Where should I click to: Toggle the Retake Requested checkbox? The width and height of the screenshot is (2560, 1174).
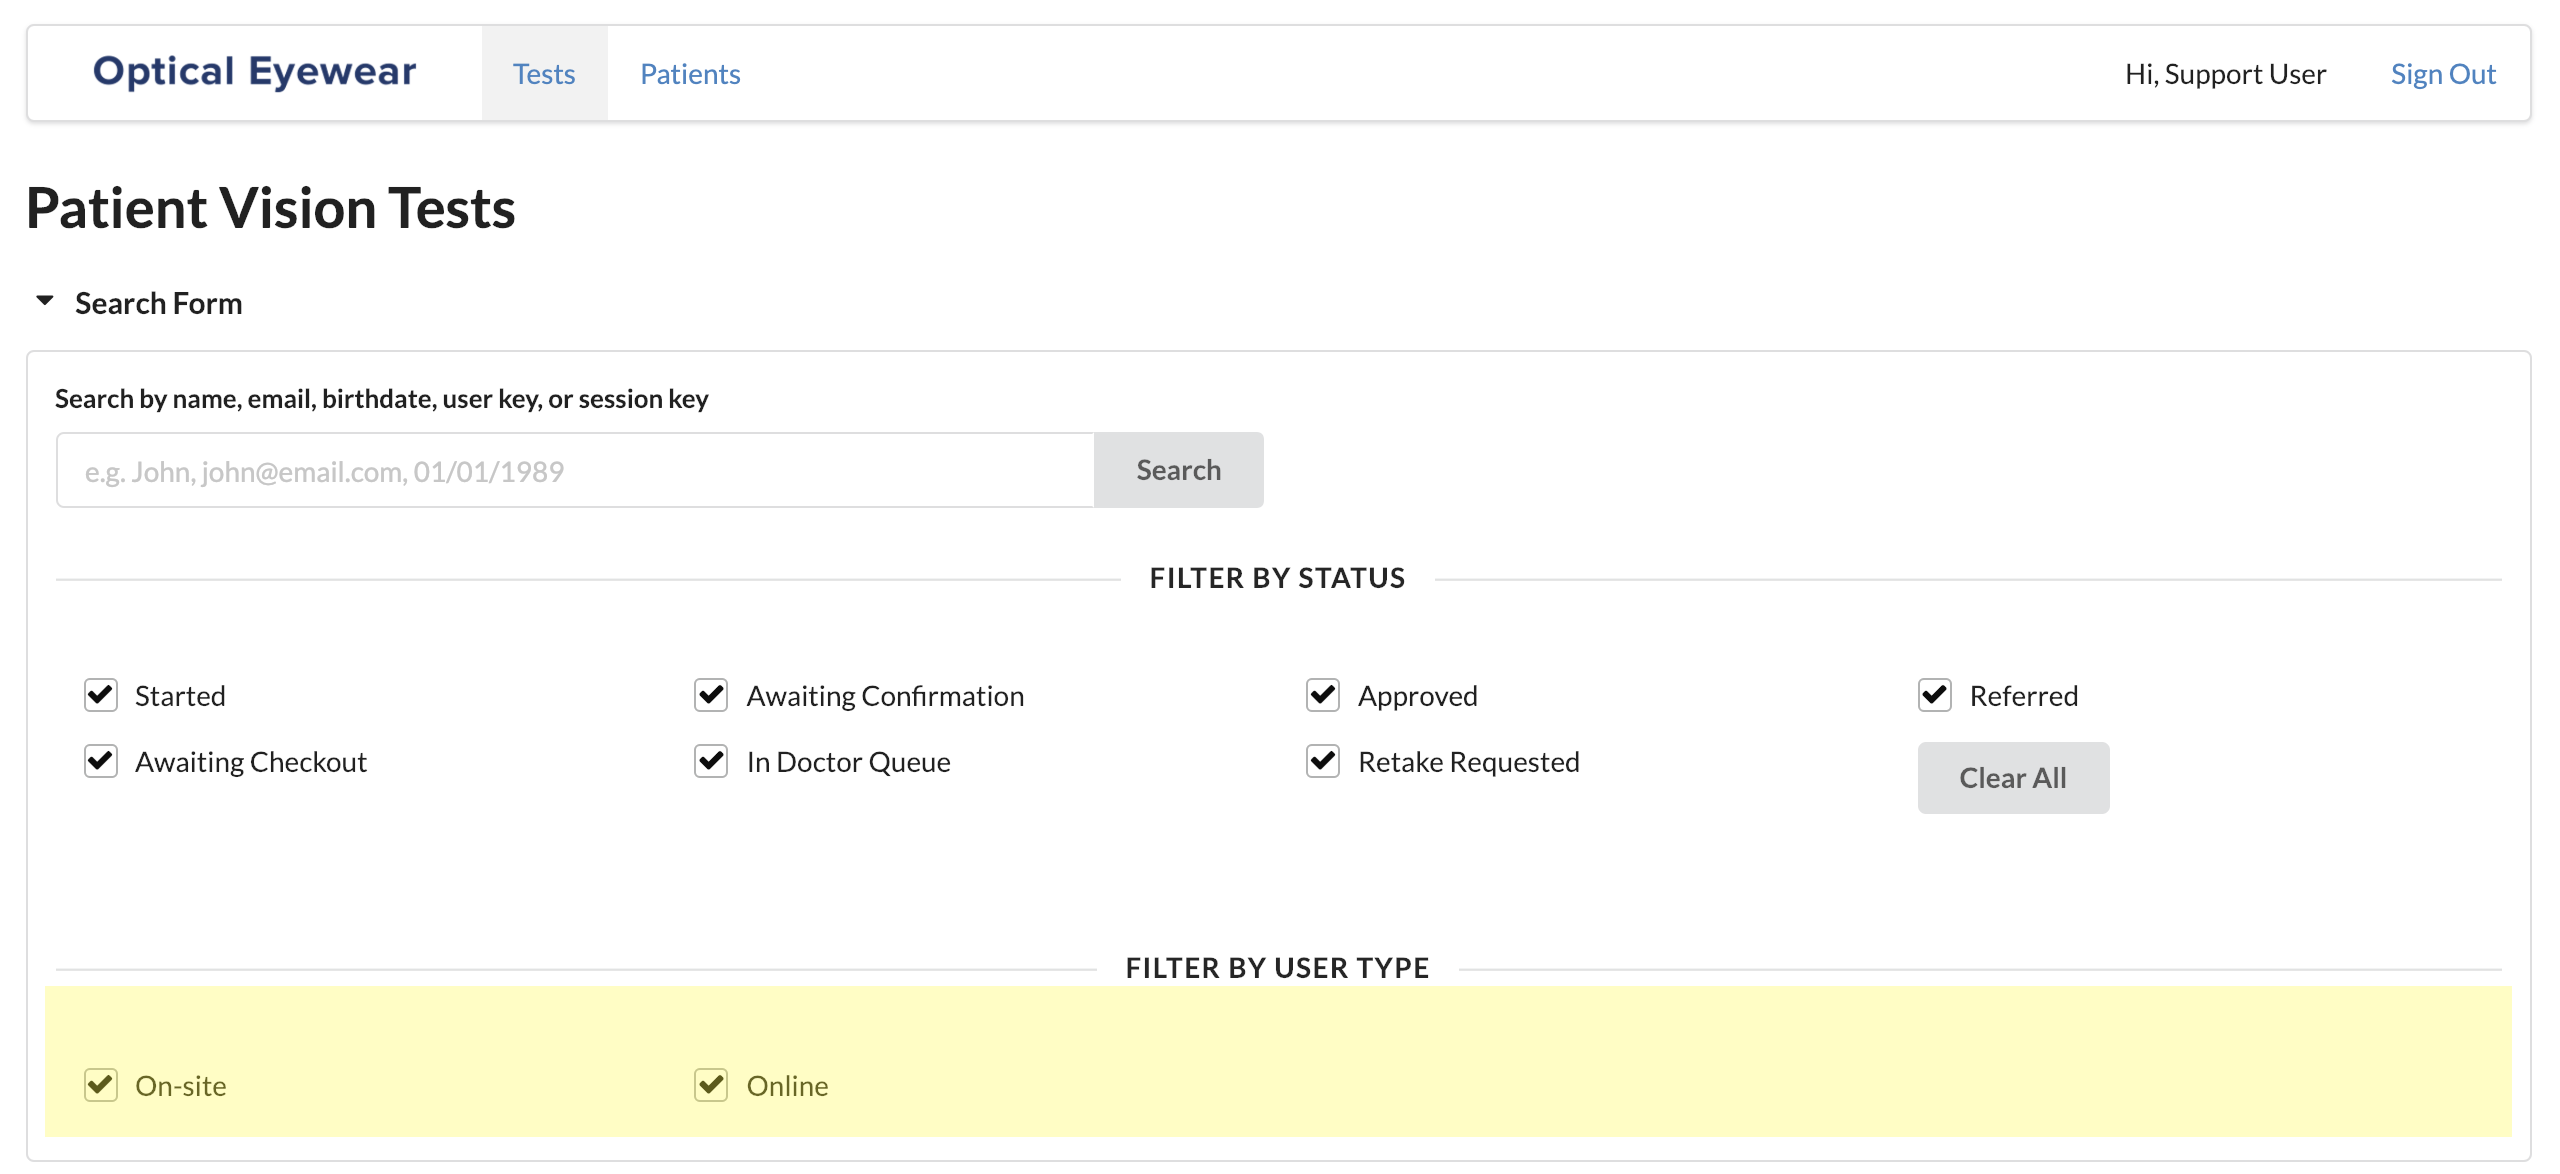coord(1323,761)
